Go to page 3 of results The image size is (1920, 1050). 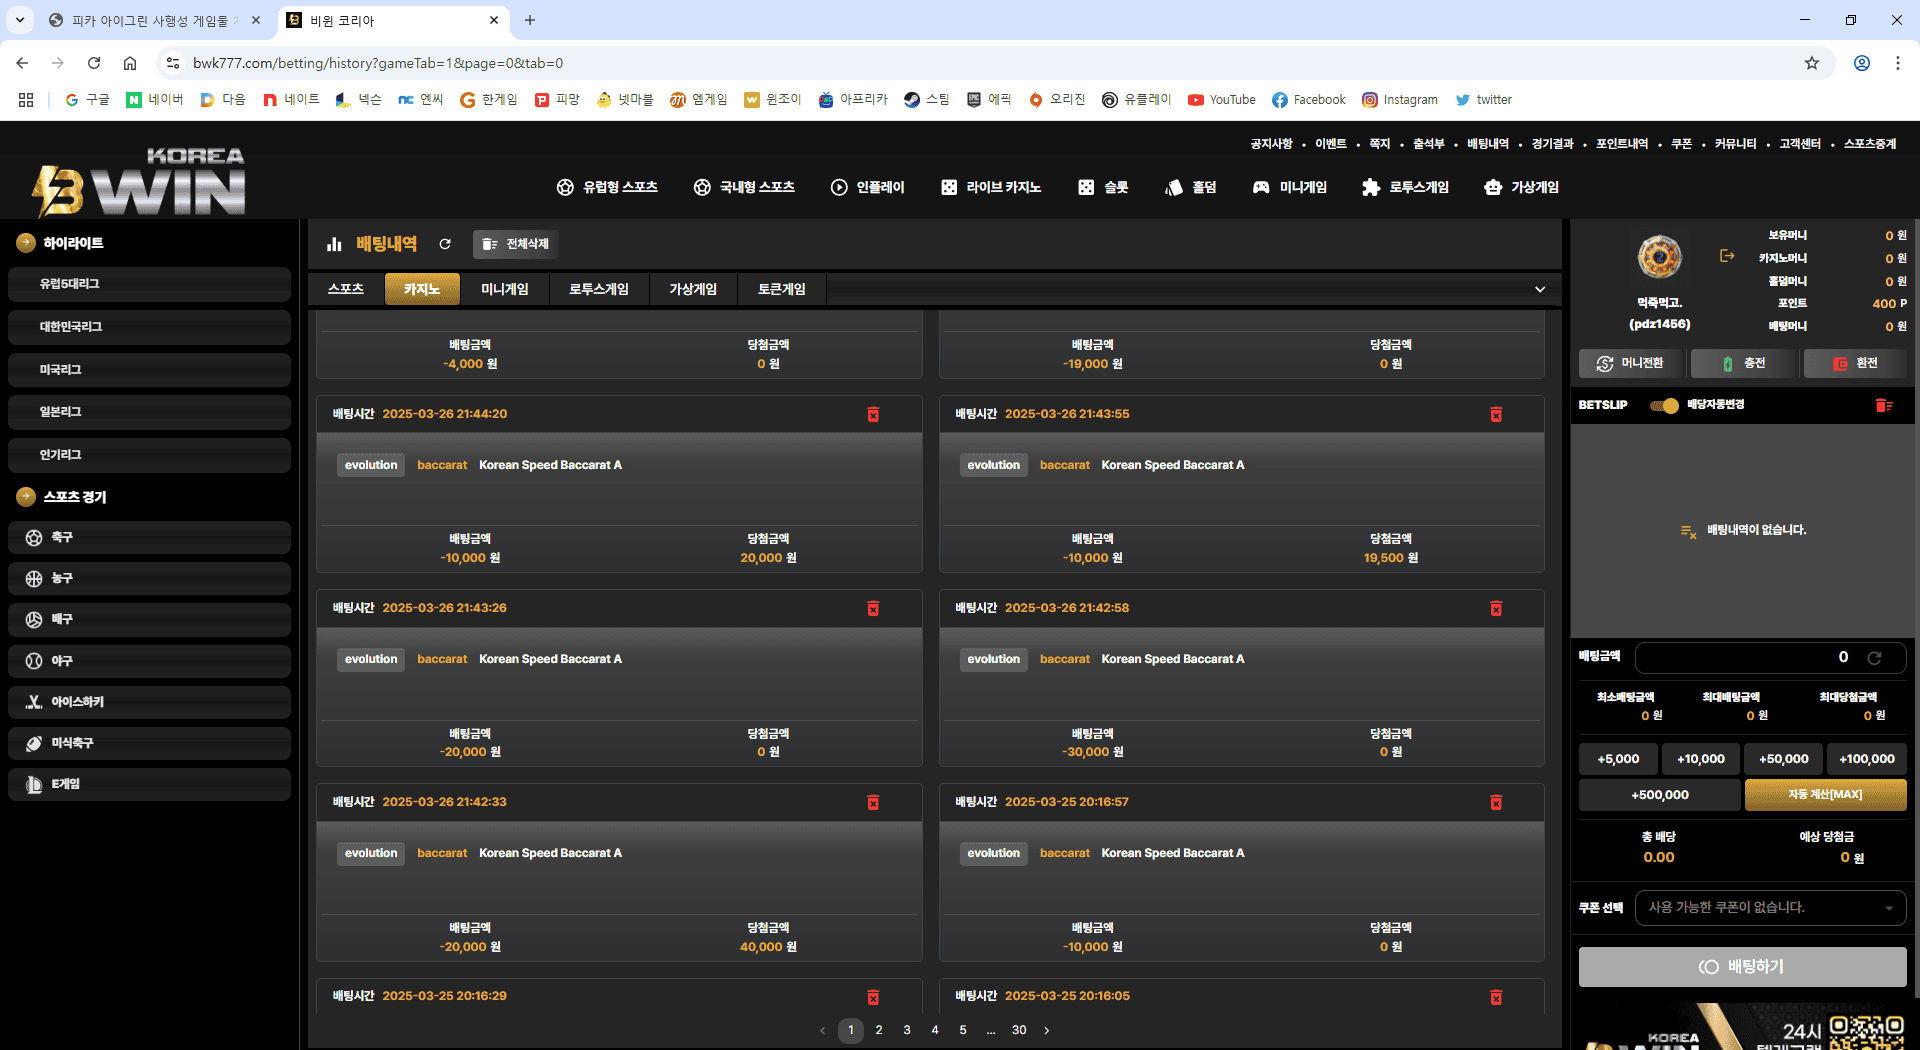coord(907,1030)
